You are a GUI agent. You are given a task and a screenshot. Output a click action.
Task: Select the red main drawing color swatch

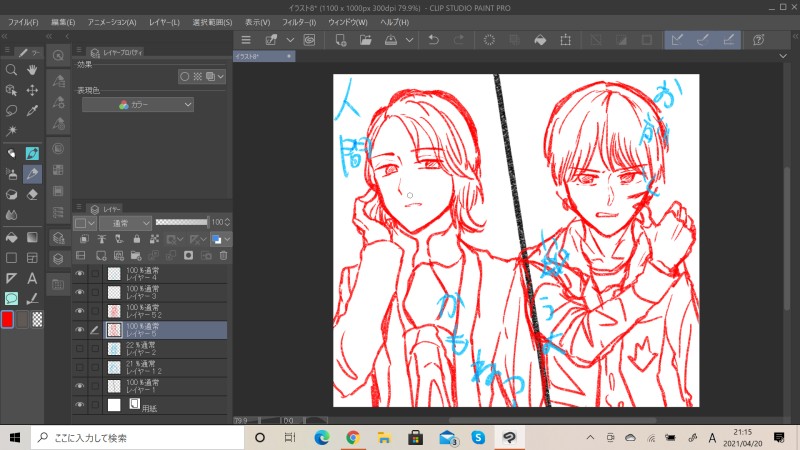pos(7,319)
